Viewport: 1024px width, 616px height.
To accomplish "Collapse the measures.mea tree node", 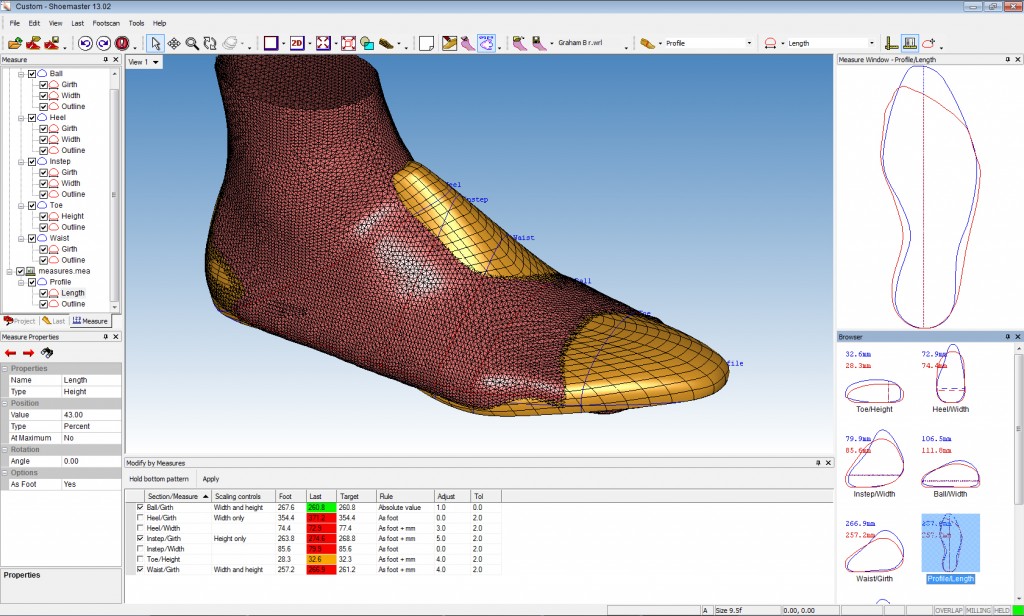I will [x=10, y=271].
